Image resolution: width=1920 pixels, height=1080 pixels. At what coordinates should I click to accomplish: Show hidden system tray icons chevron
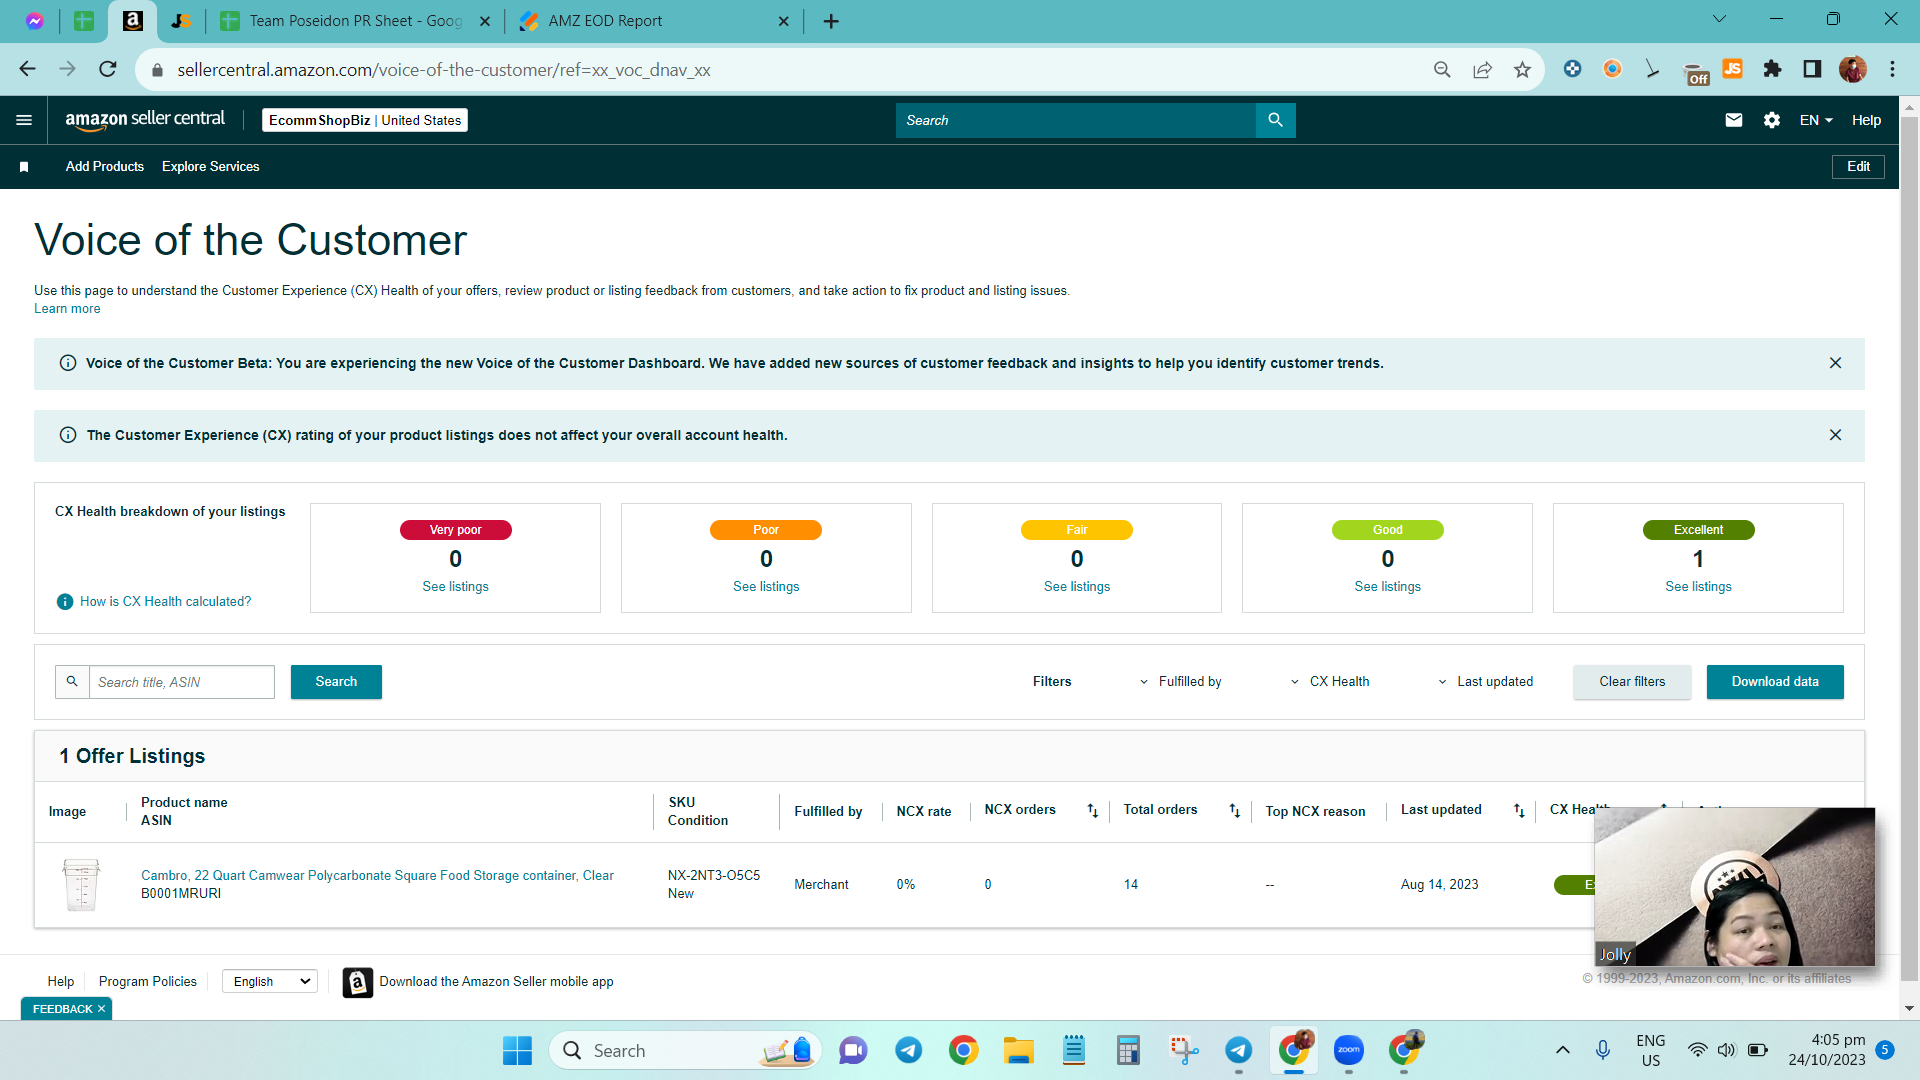pyautogui.click(x=1562, y=1050)
